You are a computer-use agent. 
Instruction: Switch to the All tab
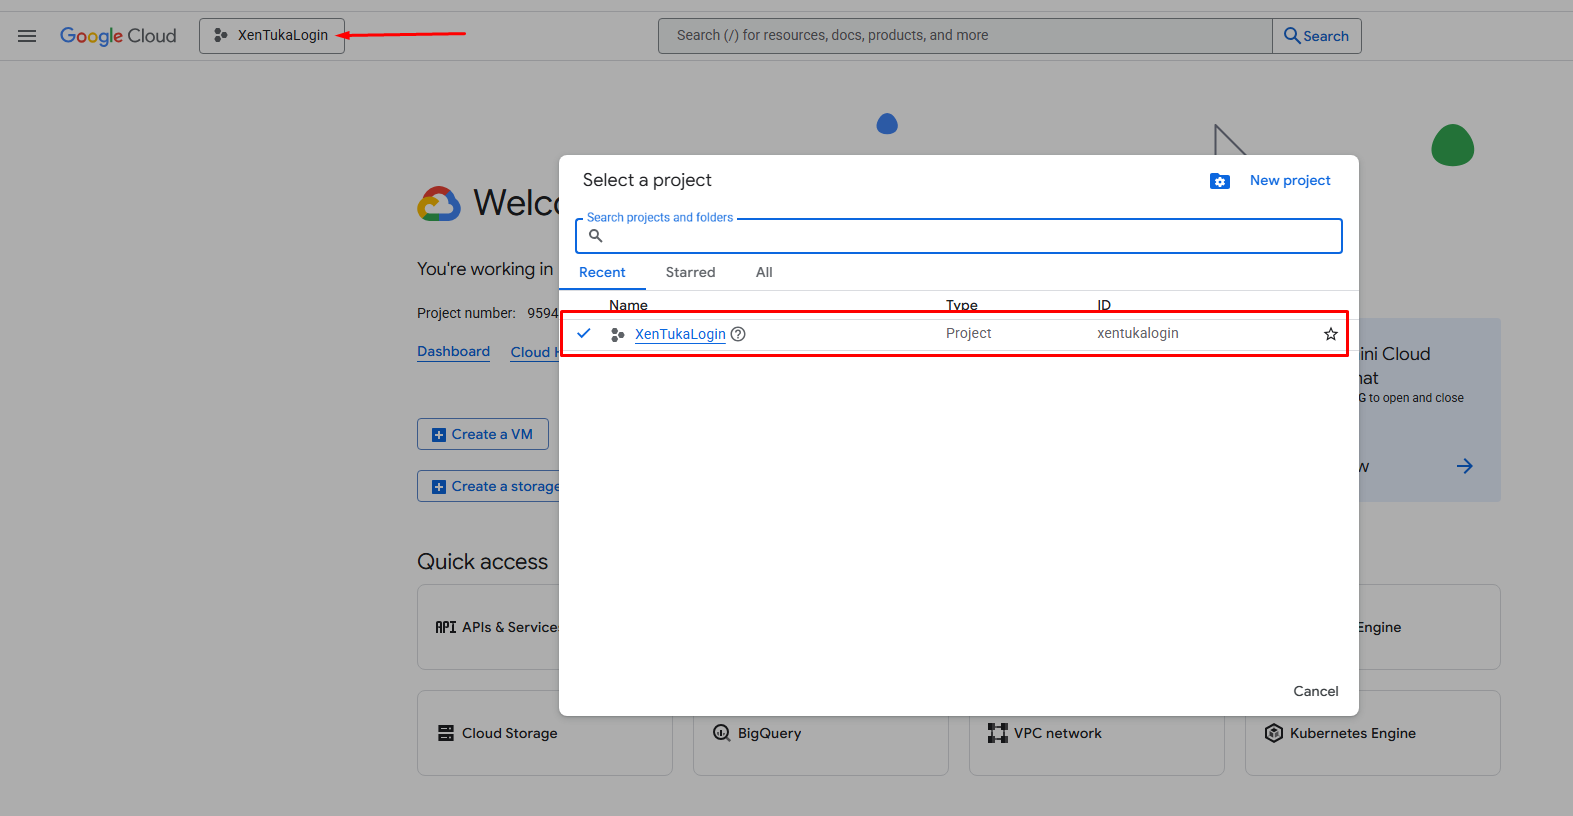pyautogui.click(x=764, y=272)
